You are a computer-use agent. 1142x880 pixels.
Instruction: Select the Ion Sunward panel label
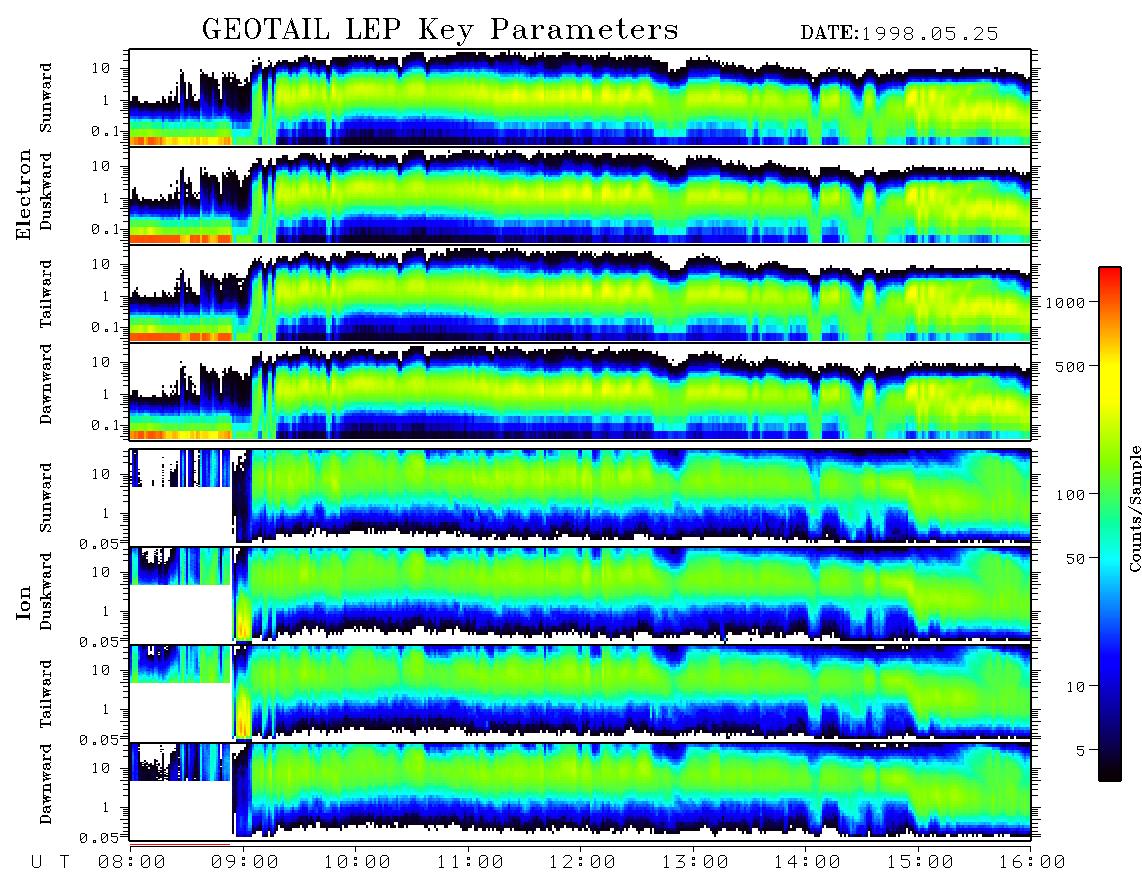point(46,497)
